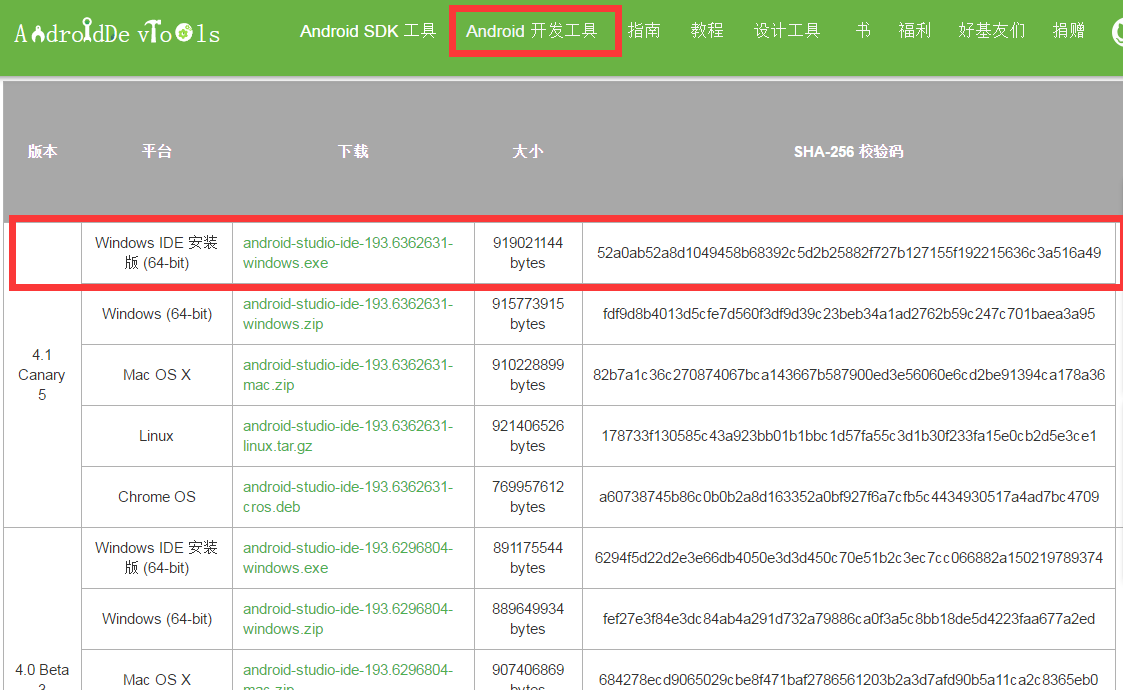Download android-studio-ide-193.6296804-windows.exe
Viewport: 1123px width, 690px height.
click(348, 557)
